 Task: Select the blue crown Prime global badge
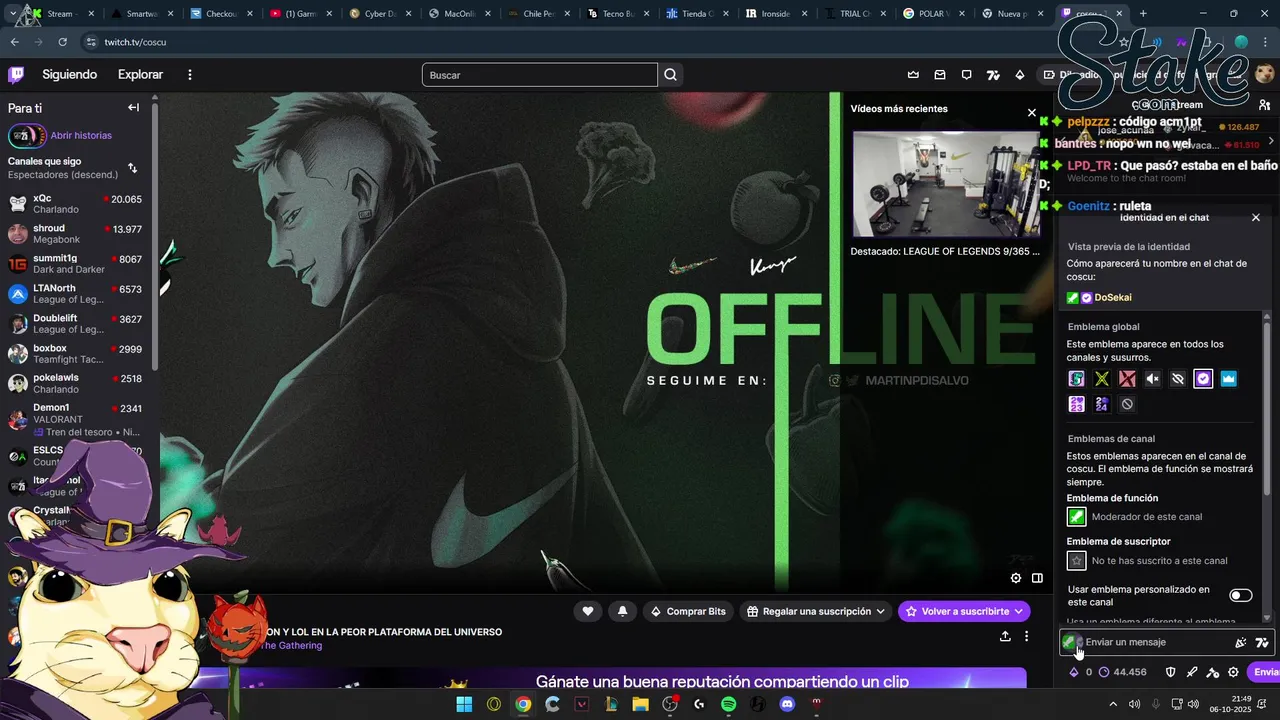click(1229, 379)
